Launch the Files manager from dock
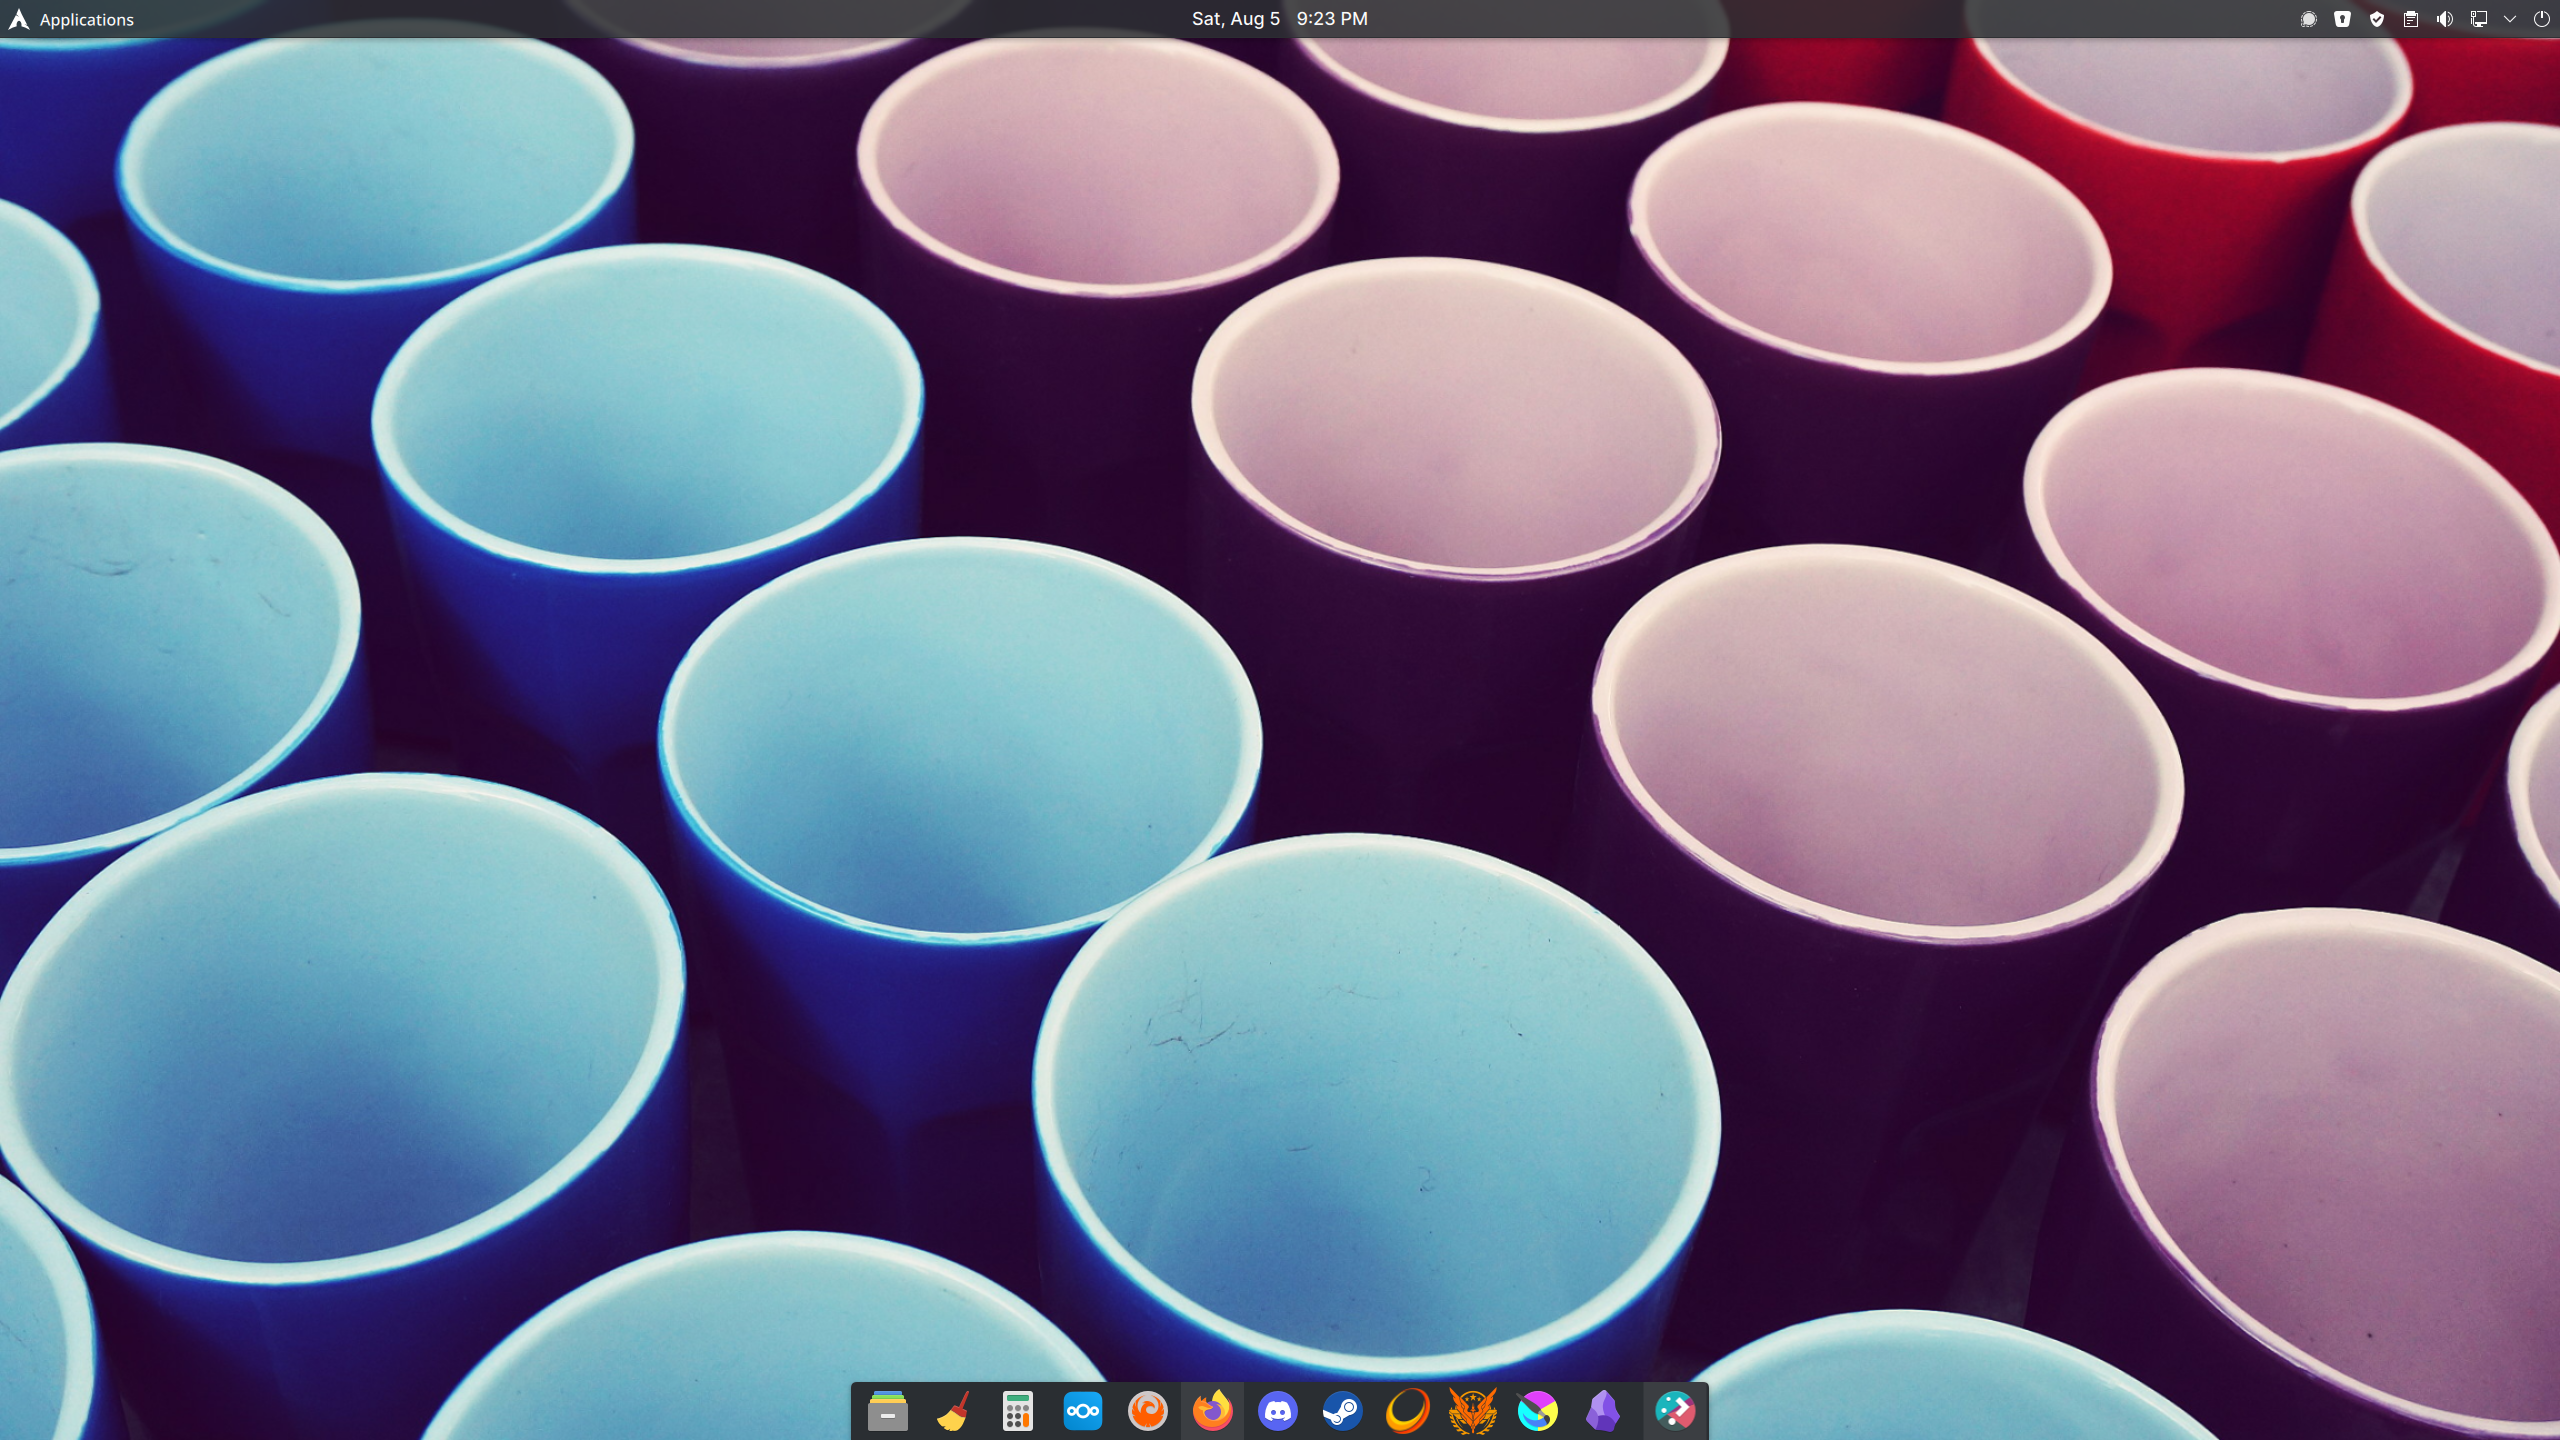Image resolution: width=2560 pixels, height=1440 pixels. [x=887, y=1411]
